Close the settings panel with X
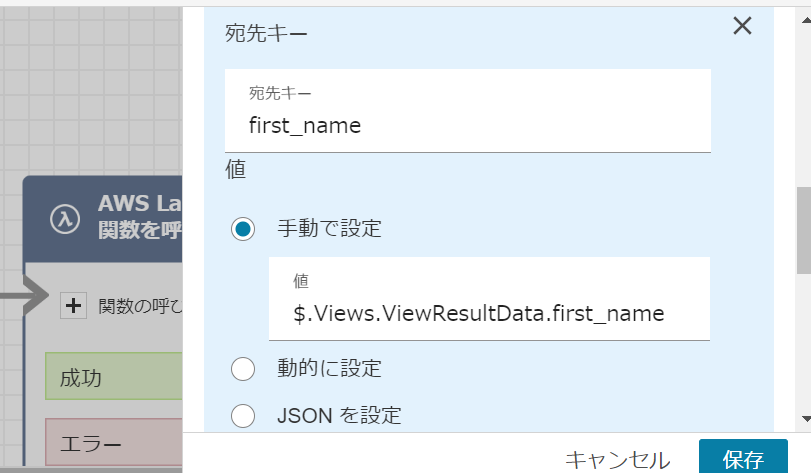811x473 pixels. pyautogui.click(x=742, y=25)
